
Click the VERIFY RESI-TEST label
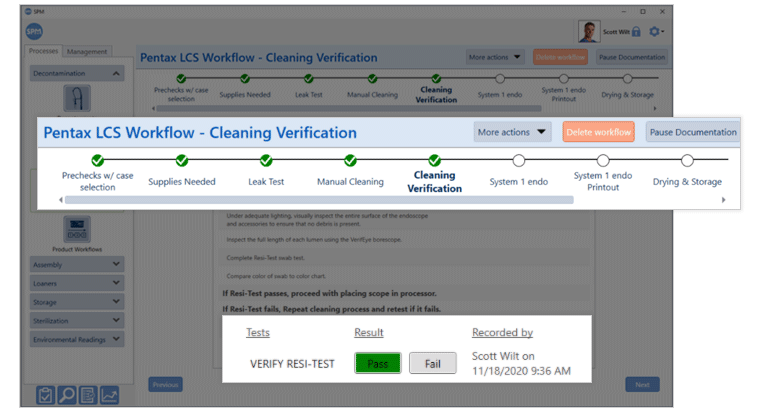point(292,364)
